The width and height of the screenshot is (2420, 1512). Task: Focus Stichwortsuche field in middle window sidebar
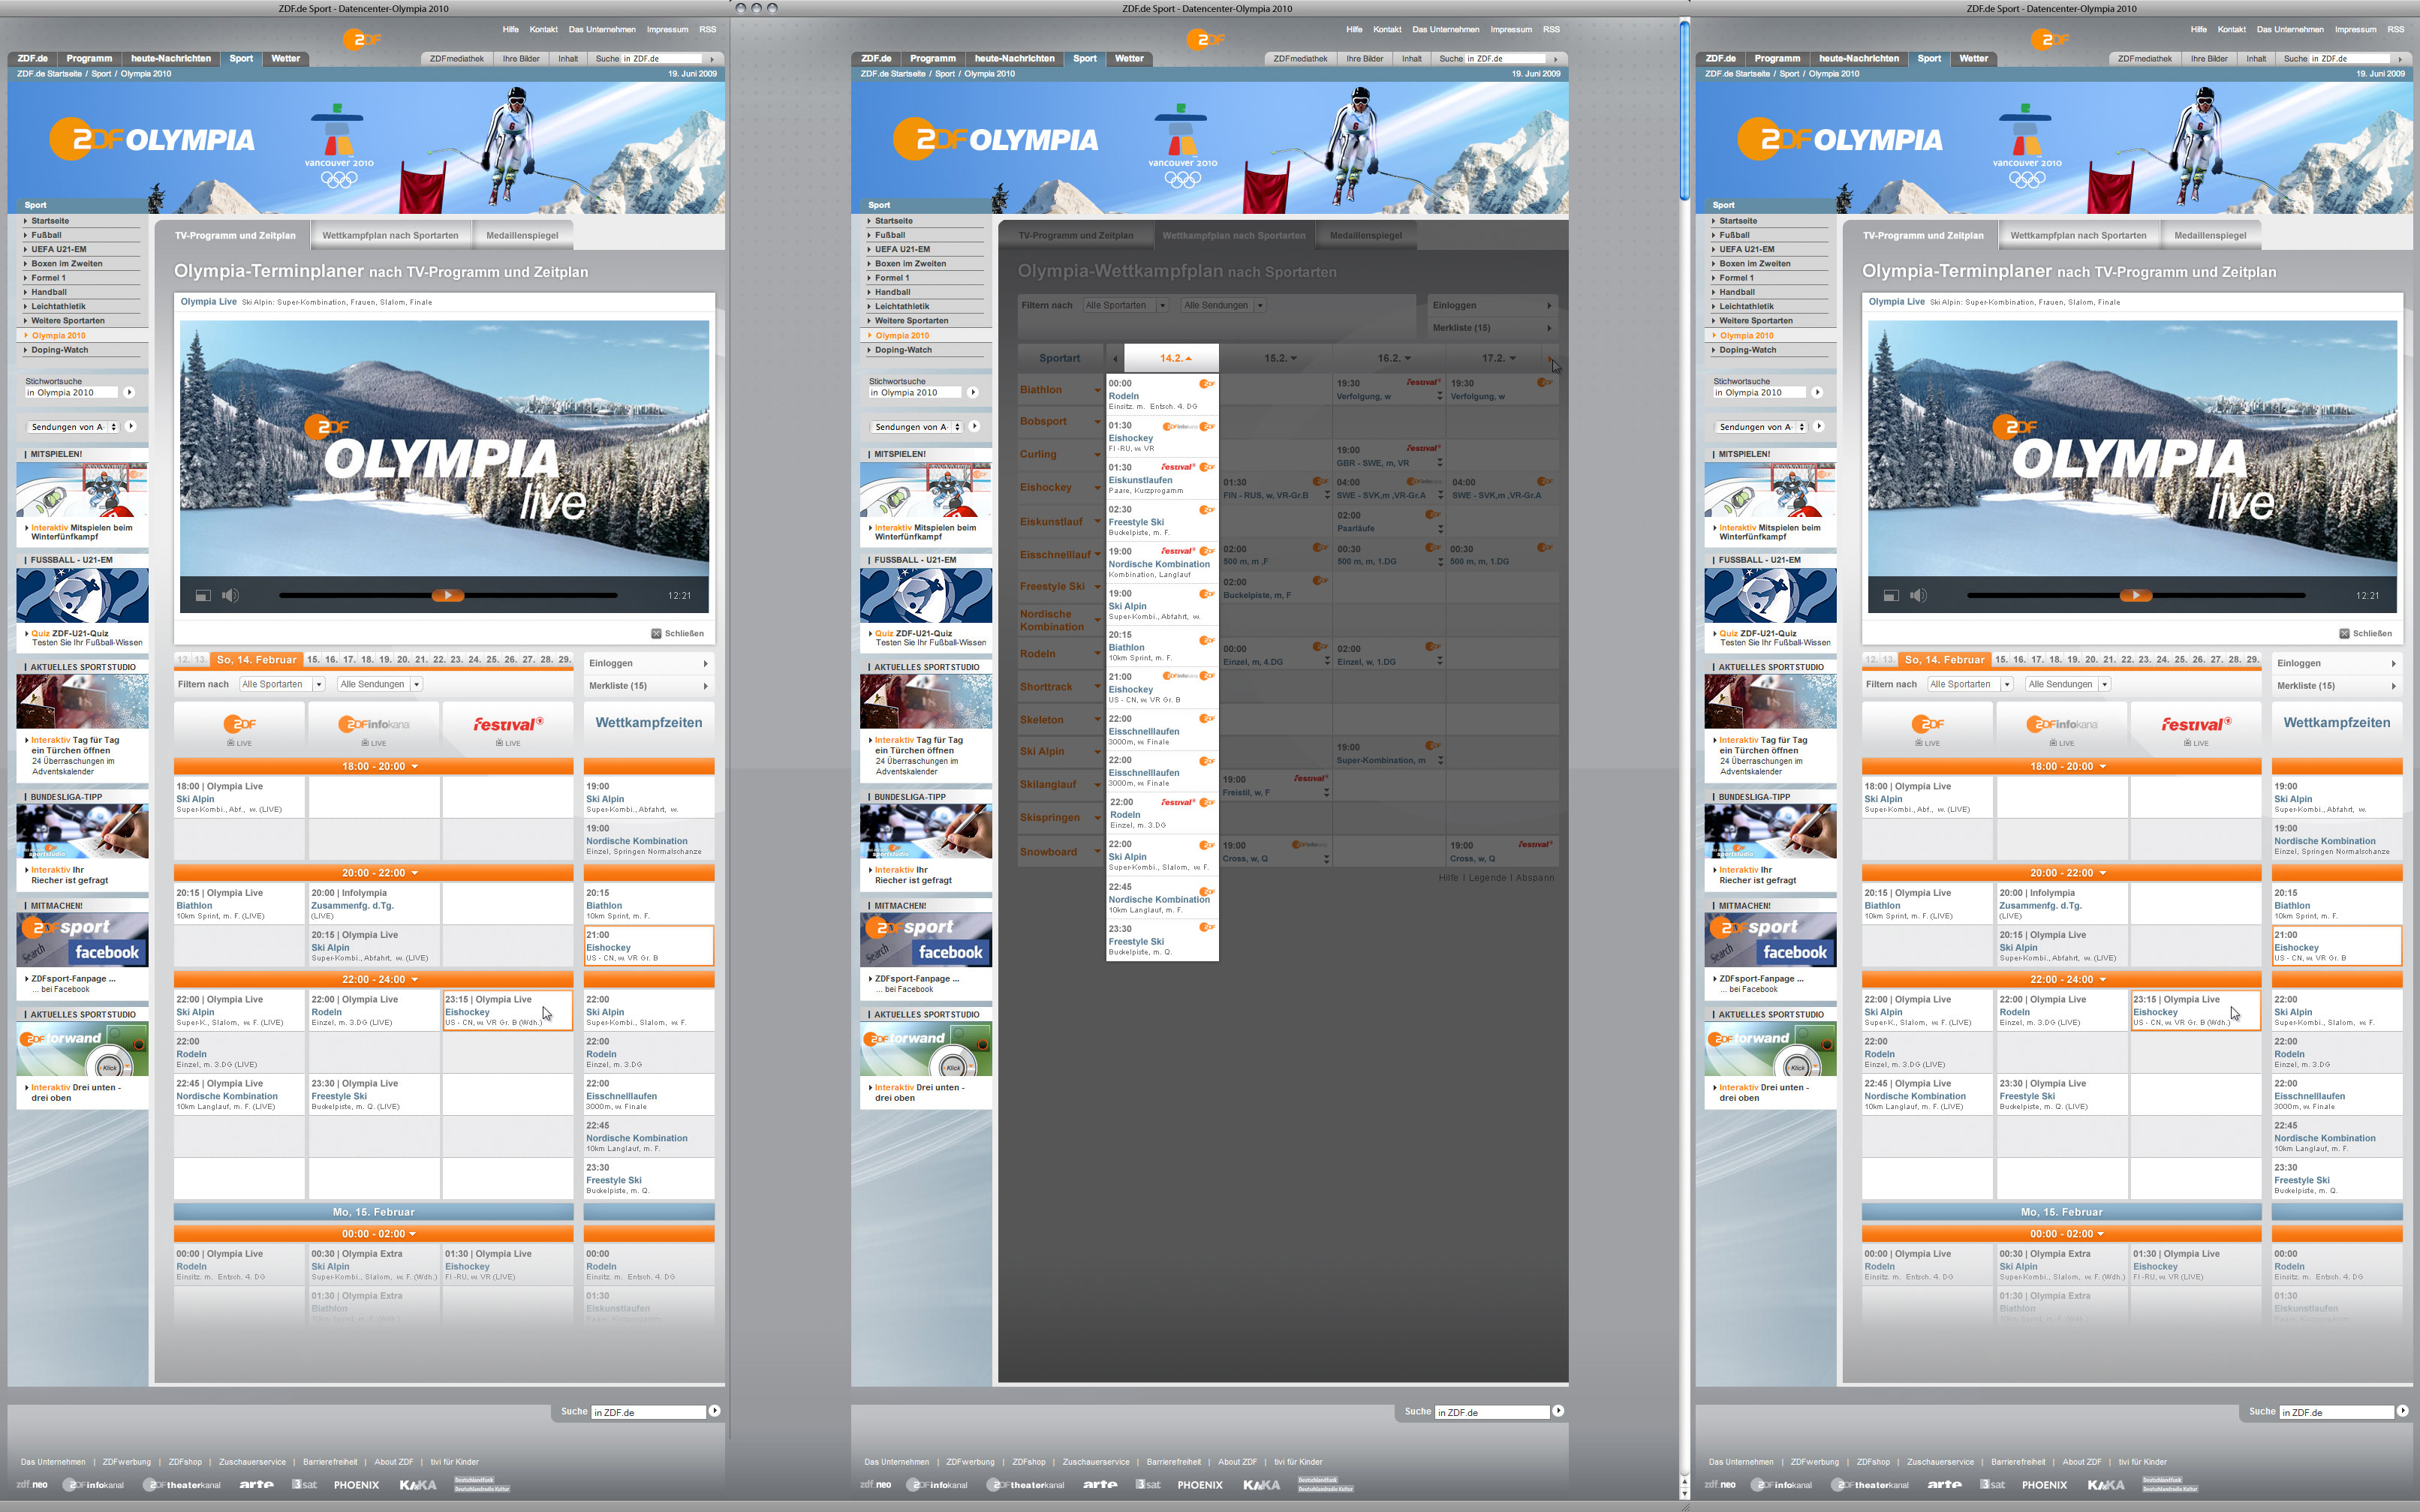tap(915, 393)
